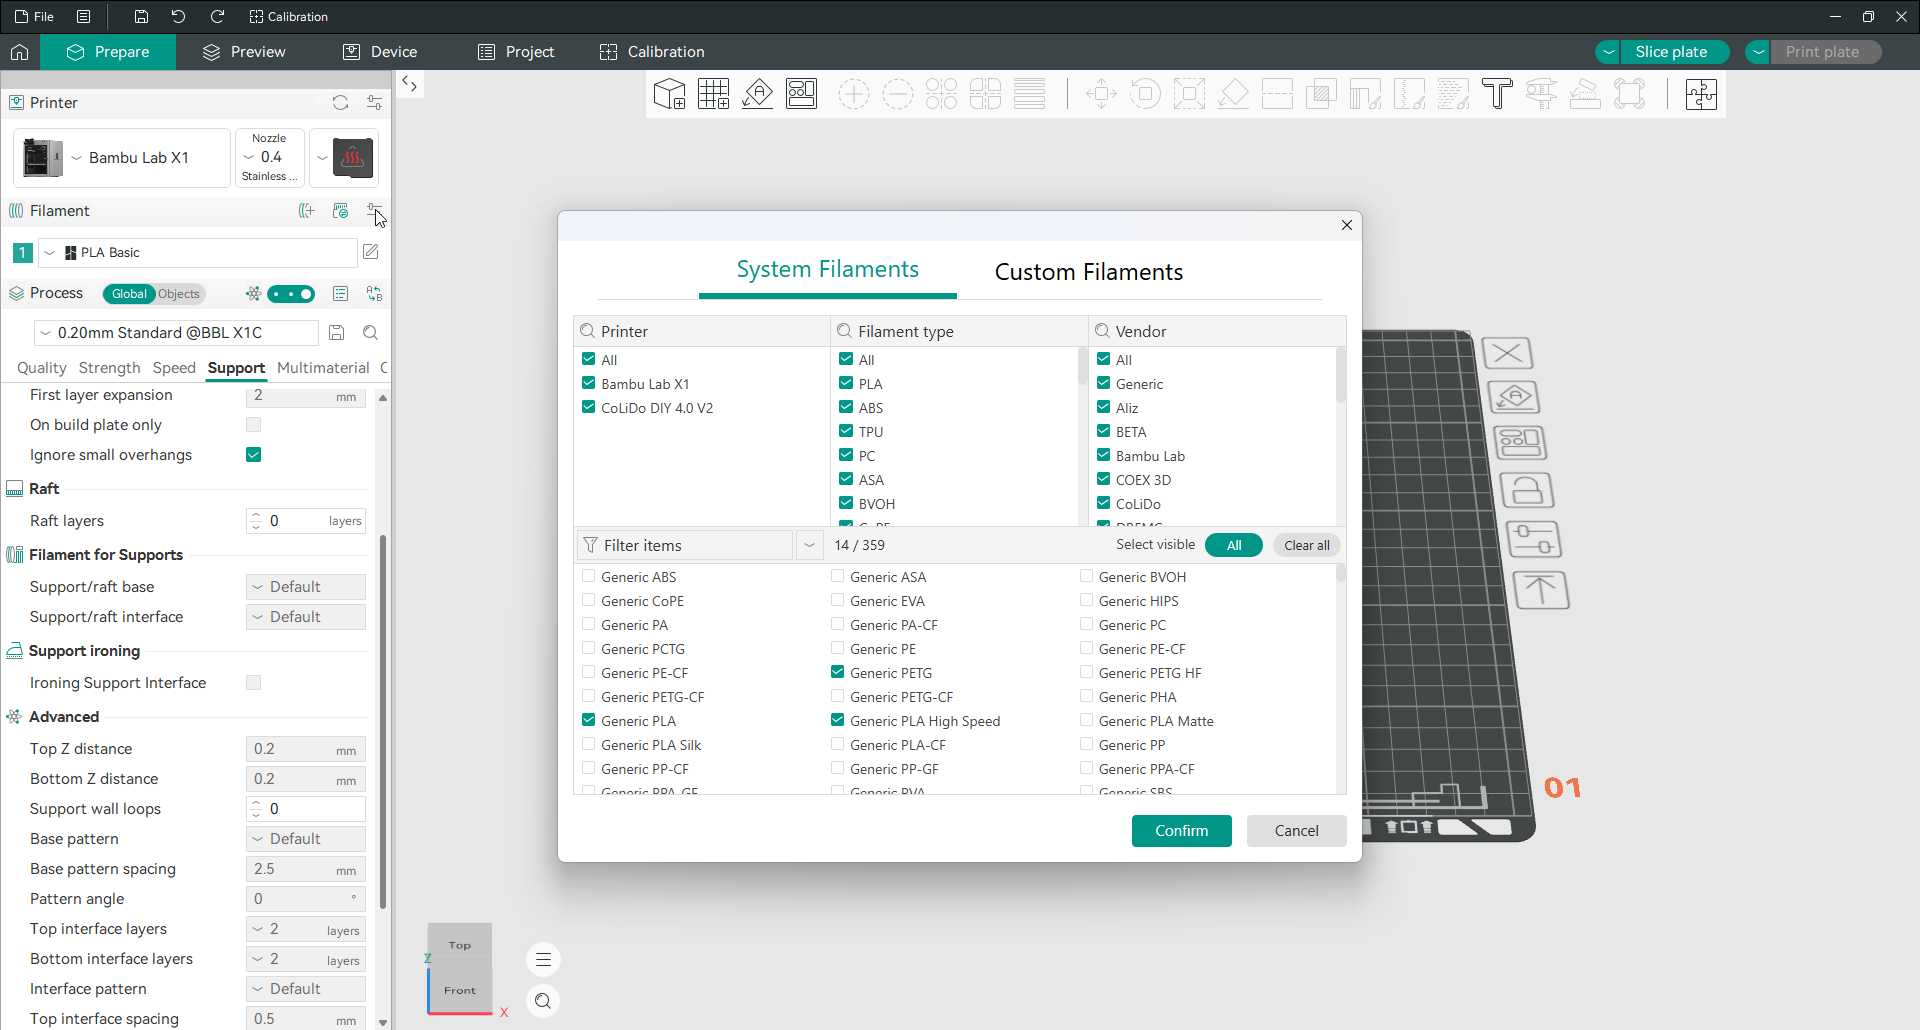This screenshot has width=1920, height=1030.
Task: Open the 0.20mm Standard preset dropdown
Action: 177,333
